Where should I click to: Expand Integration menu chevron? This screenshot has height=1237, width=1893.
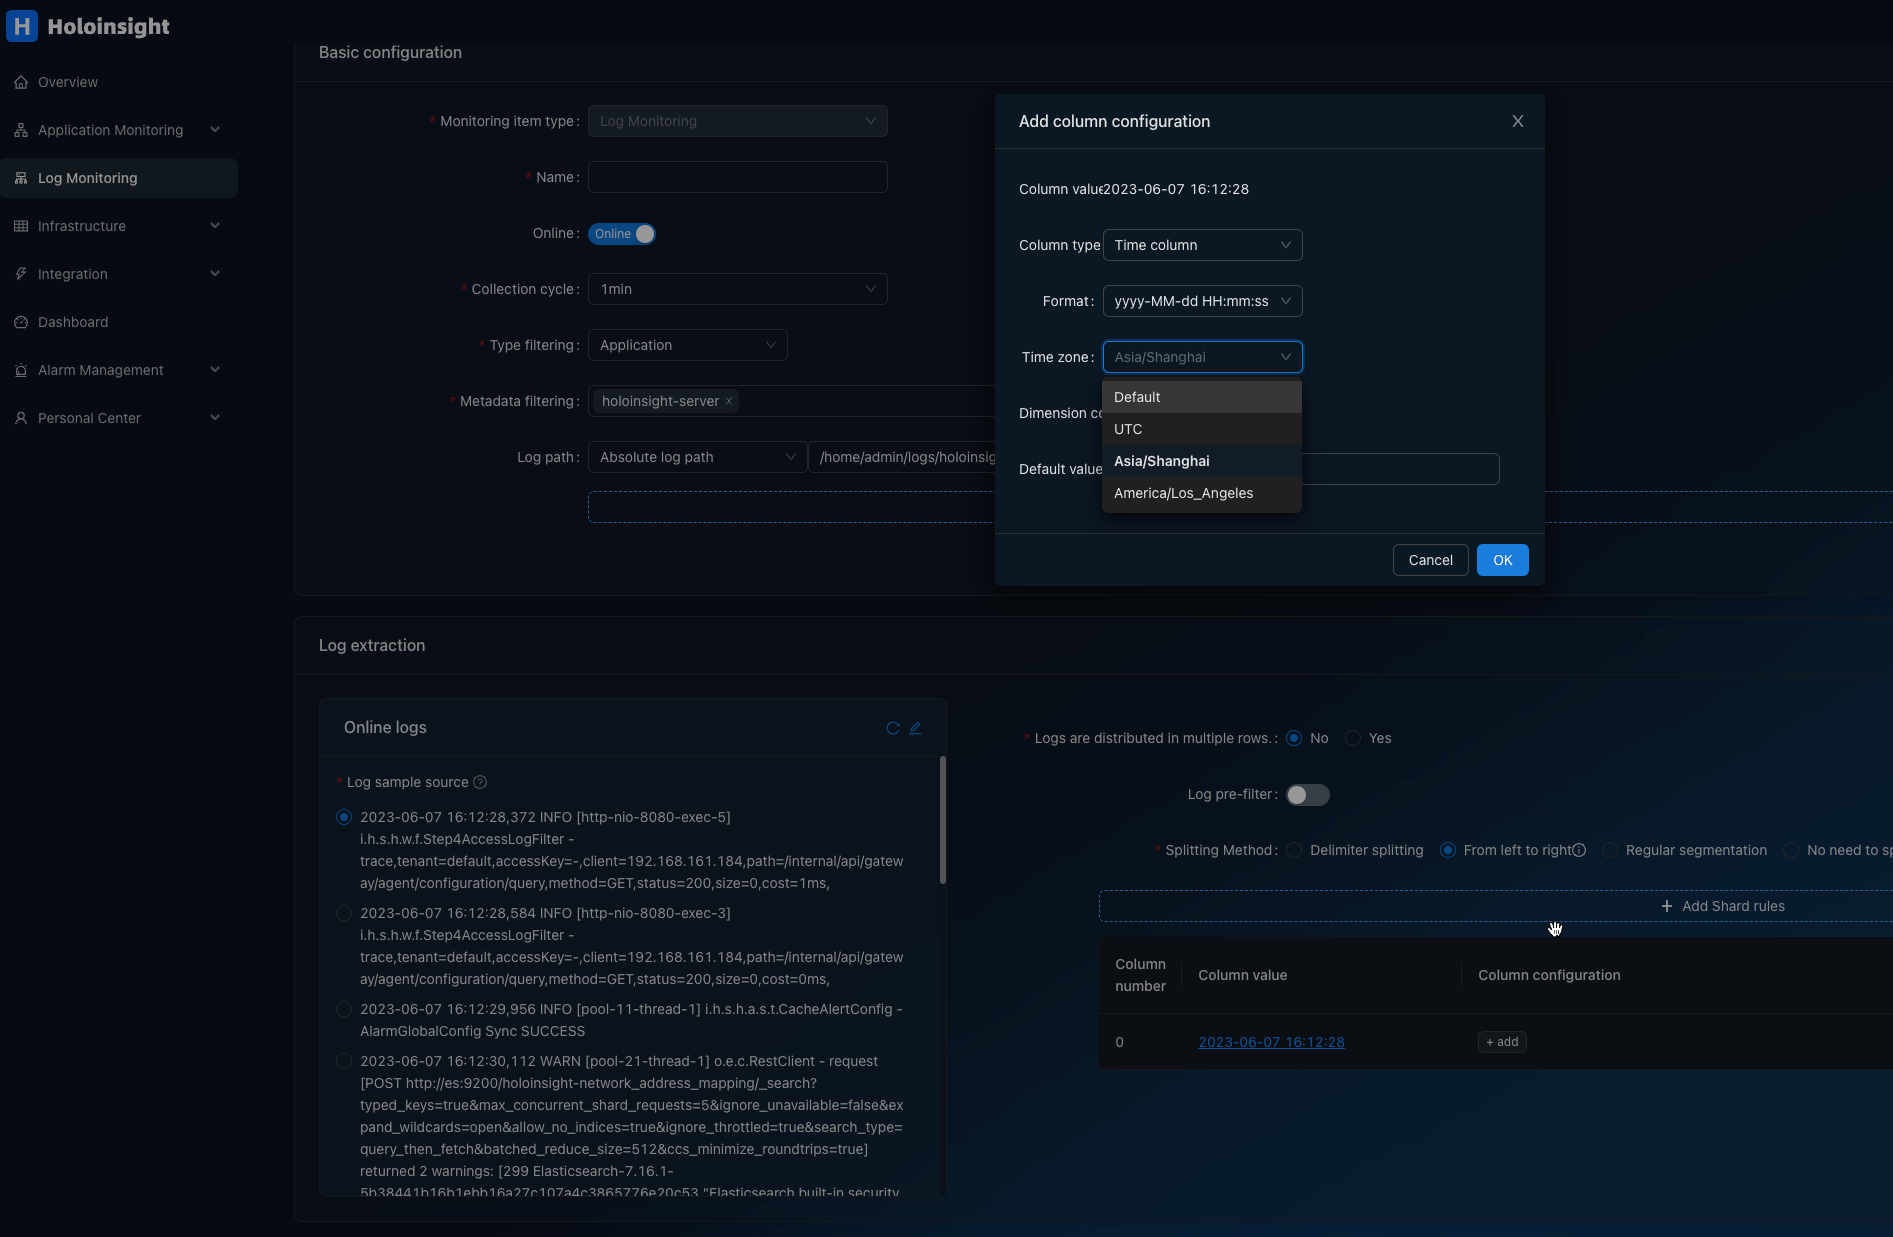(x=215, y=274)
